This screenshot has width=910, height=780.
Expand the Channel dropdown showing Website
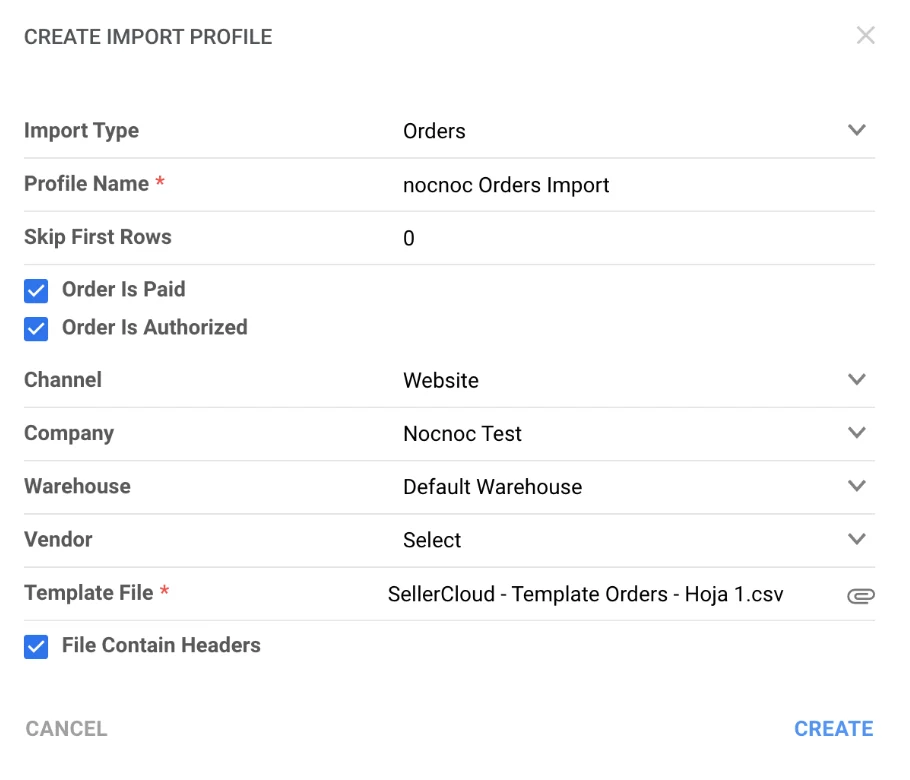638,380
